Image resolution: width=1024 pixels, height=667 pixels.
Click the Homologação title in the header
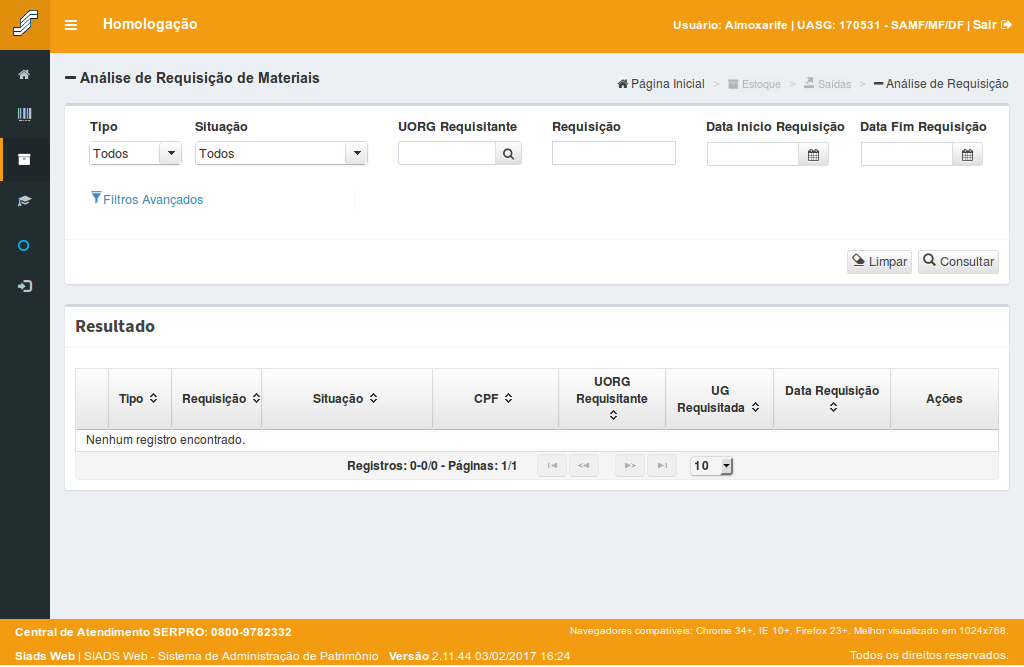pos(150,24)
